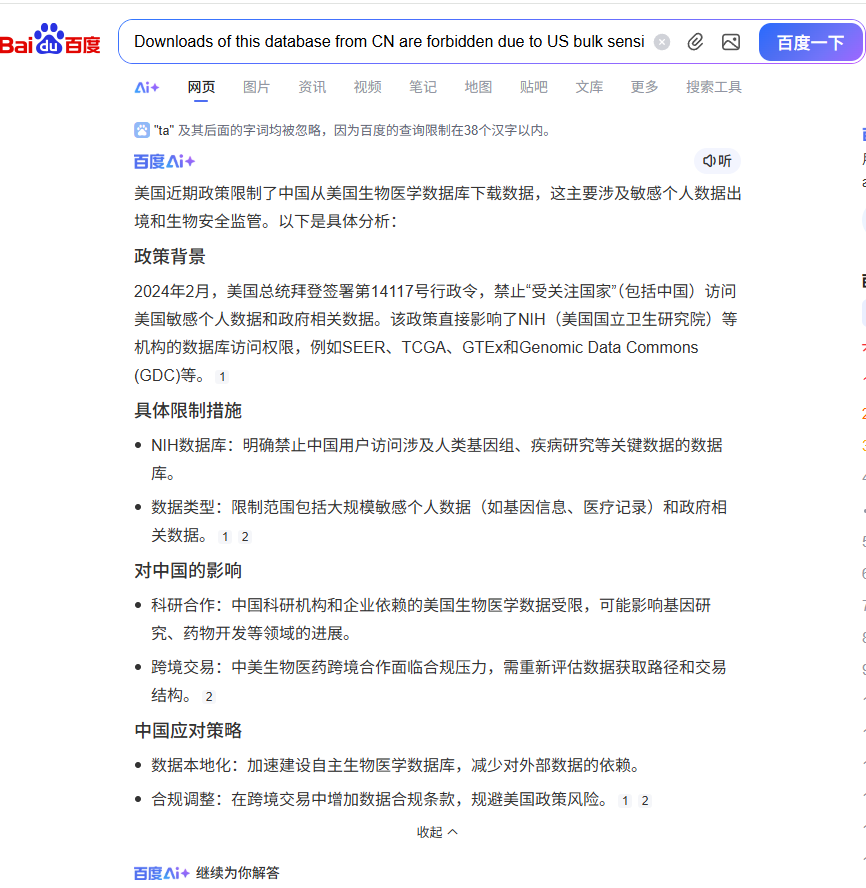The height and width of the screenshot is (888, 866).
Task: Click the text 继续为你解答
Action: pyautogui.click(x=238, y=873)
